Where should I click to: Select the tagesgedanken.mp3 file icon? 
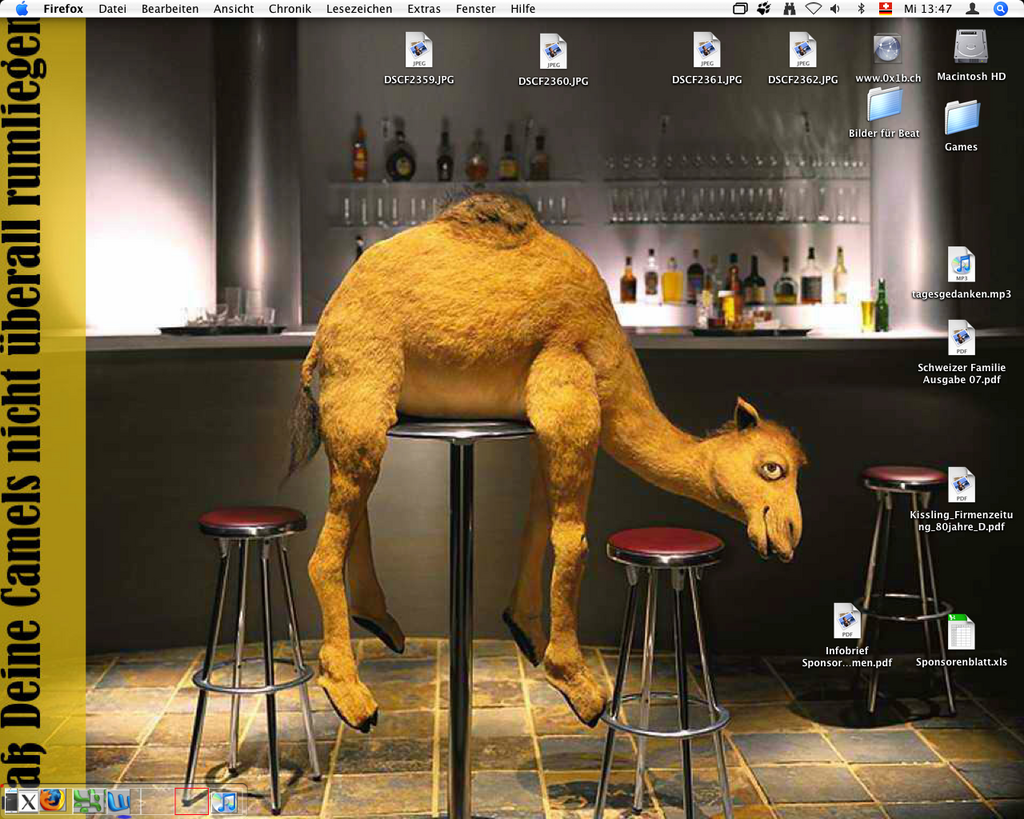(961, 265)
